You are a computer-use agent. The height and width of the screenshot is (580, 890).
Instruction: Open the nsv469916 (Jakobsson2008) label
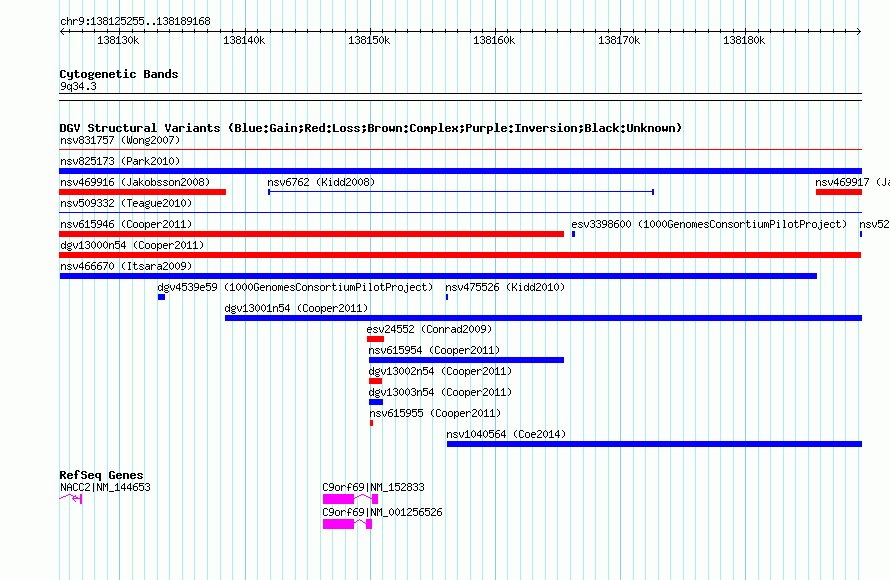135,182
